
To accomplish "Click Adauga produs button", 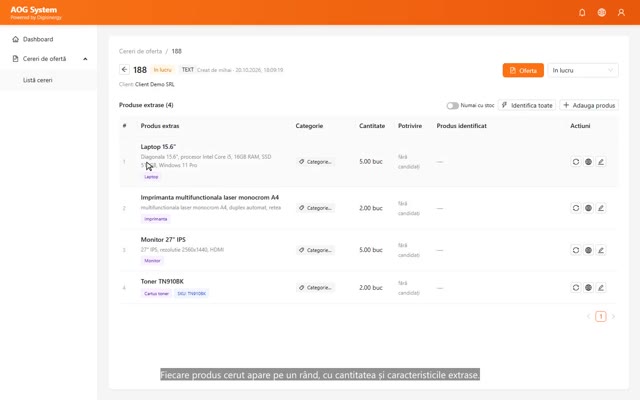I will pos(589,105).
